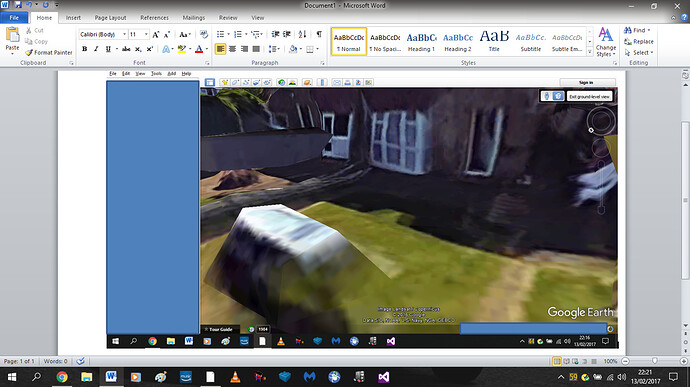Click the Format Painter tool
This screenshot has height=387, width=690.
49,52
